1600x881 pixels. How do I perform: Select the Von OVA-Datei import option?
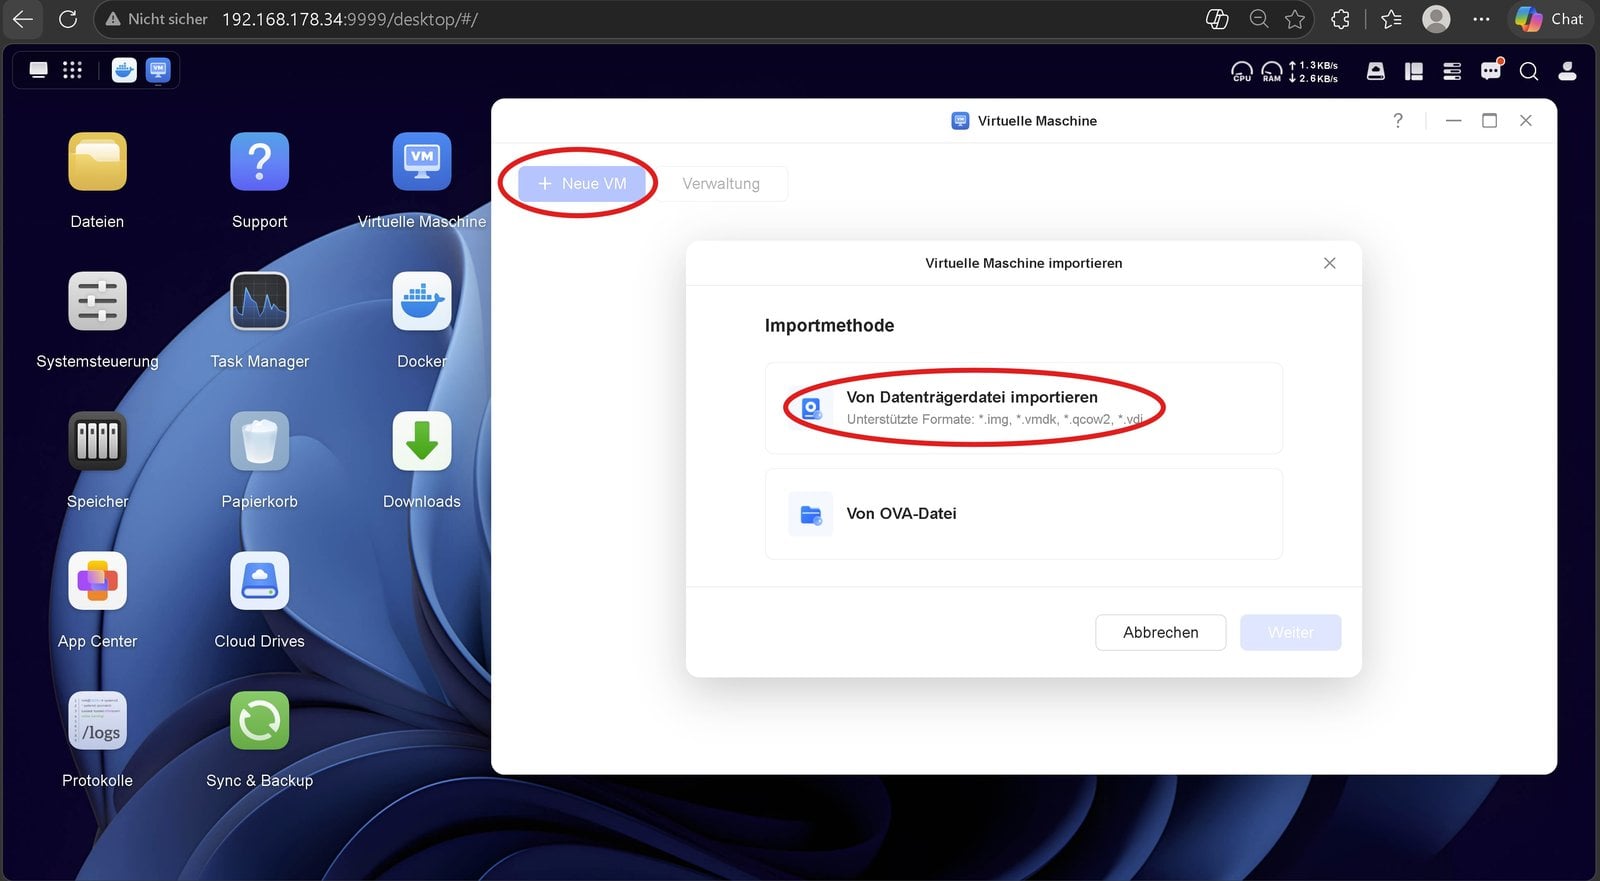coord(1024,514)
